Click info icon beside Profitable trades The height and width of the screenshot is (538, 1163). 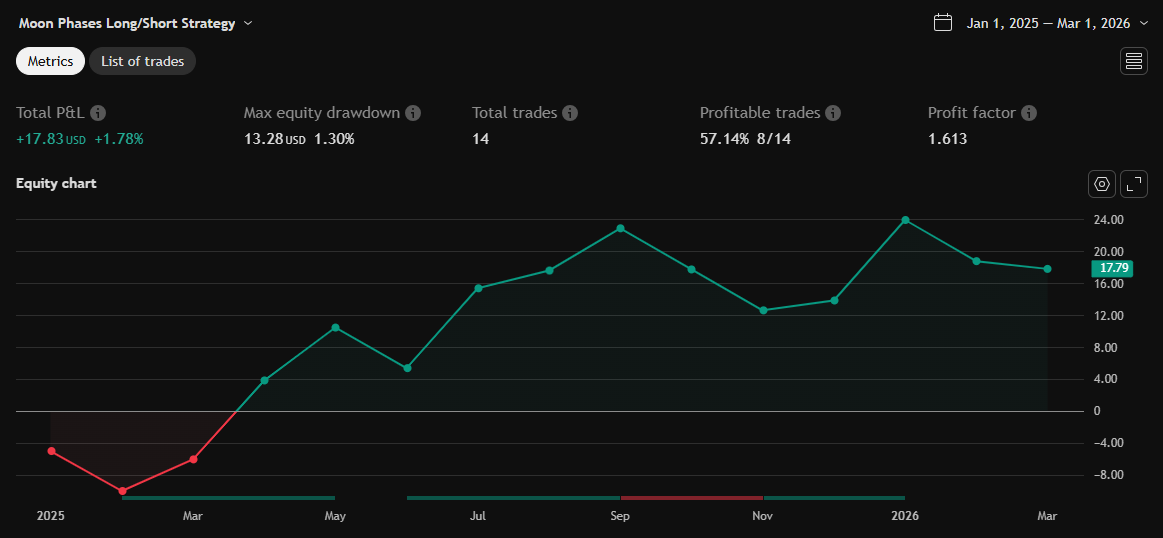point(833,113)
